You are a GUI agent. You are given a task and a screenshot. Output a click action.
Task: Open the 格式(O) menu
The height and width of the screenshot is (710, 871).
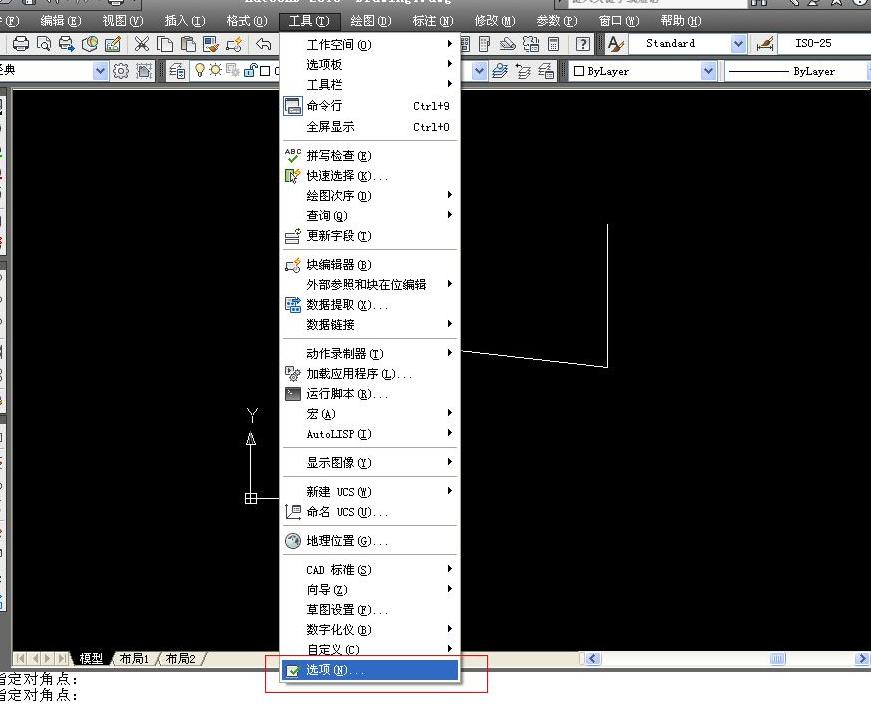coord(247,21)
